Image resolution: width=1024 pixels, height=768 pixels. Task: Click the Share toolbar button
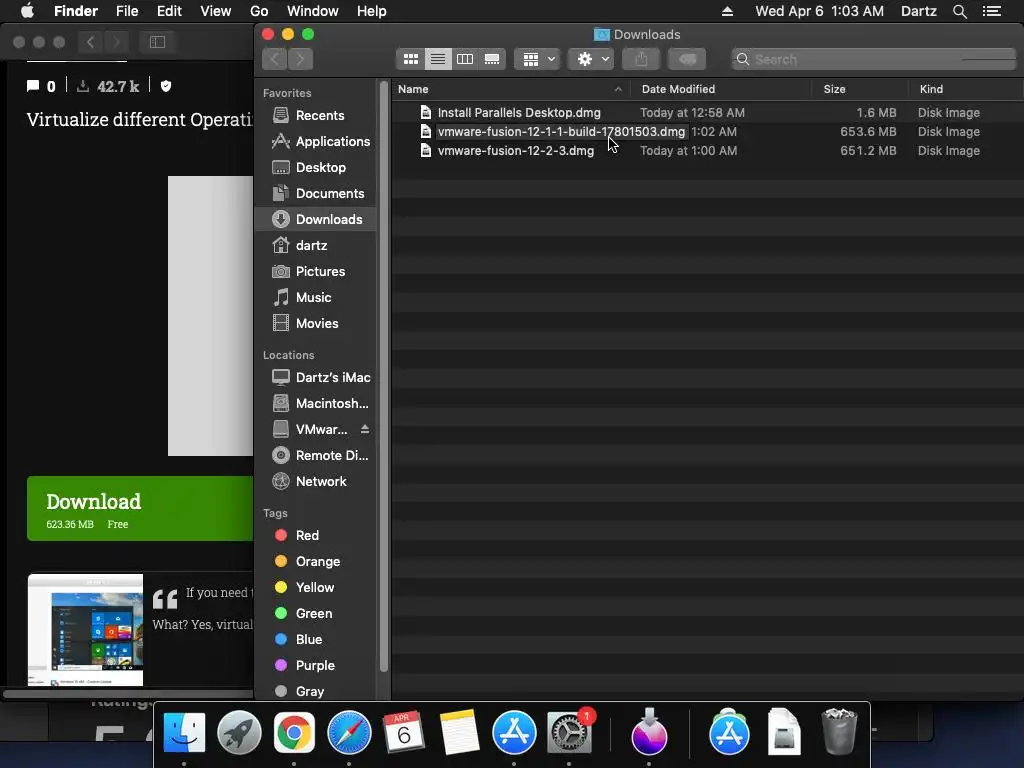[641, 59]
